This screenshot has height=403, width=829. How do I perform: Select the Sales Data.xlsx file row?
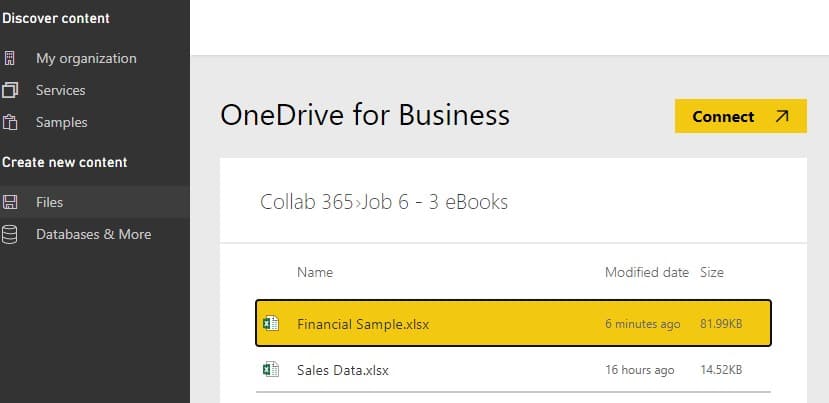pyautogui.click(x=513, y=369)
